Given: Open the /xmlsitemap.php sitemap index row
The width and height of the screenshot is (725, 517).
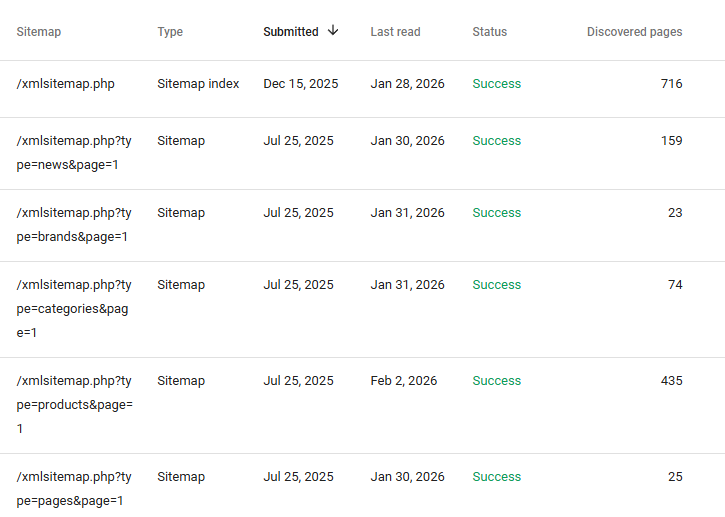Looking at the screenshot, I should (x=66, y=84).
